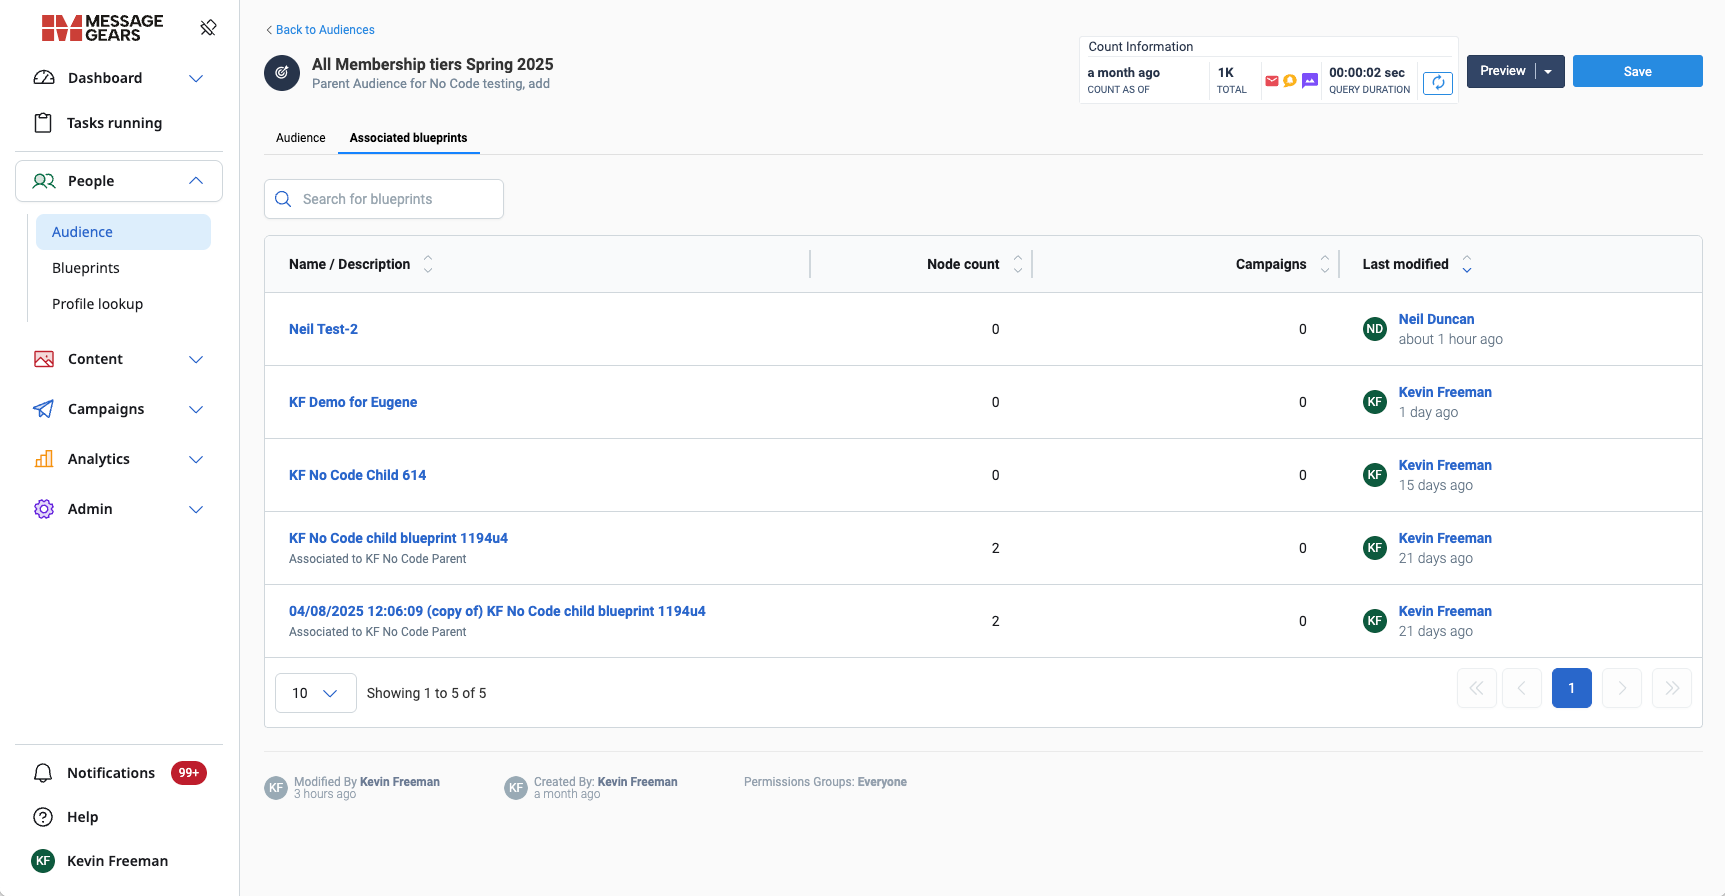The image size is (1725, 896).
Task: Open Audience in the People menu
Action: (123, 232)
